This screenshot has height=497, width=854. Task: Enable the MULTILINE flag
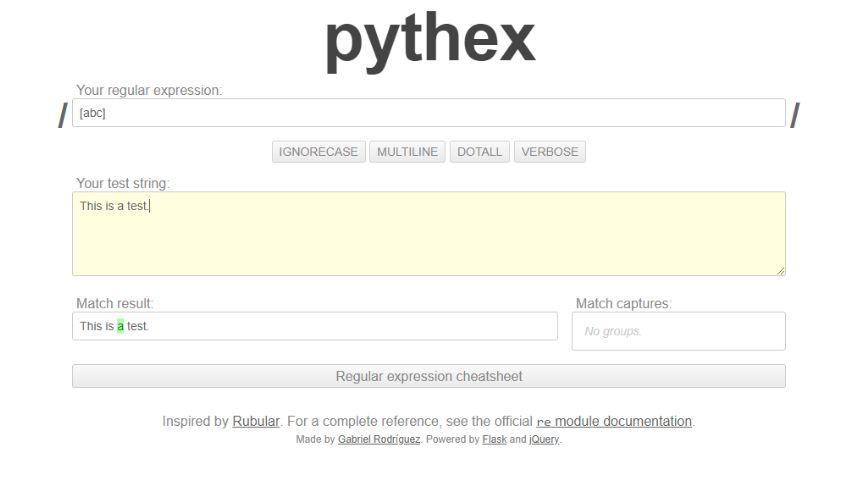pos(407,152)
